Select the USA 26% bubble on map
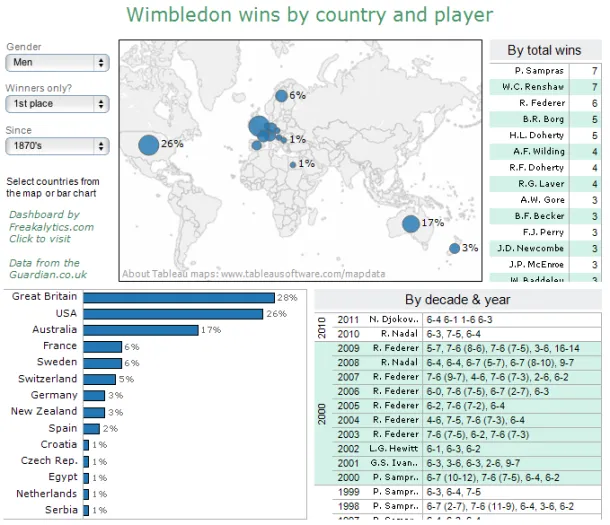Image resolution: width=610 pixels, height=525 pixels. click(x=149, y=145)
